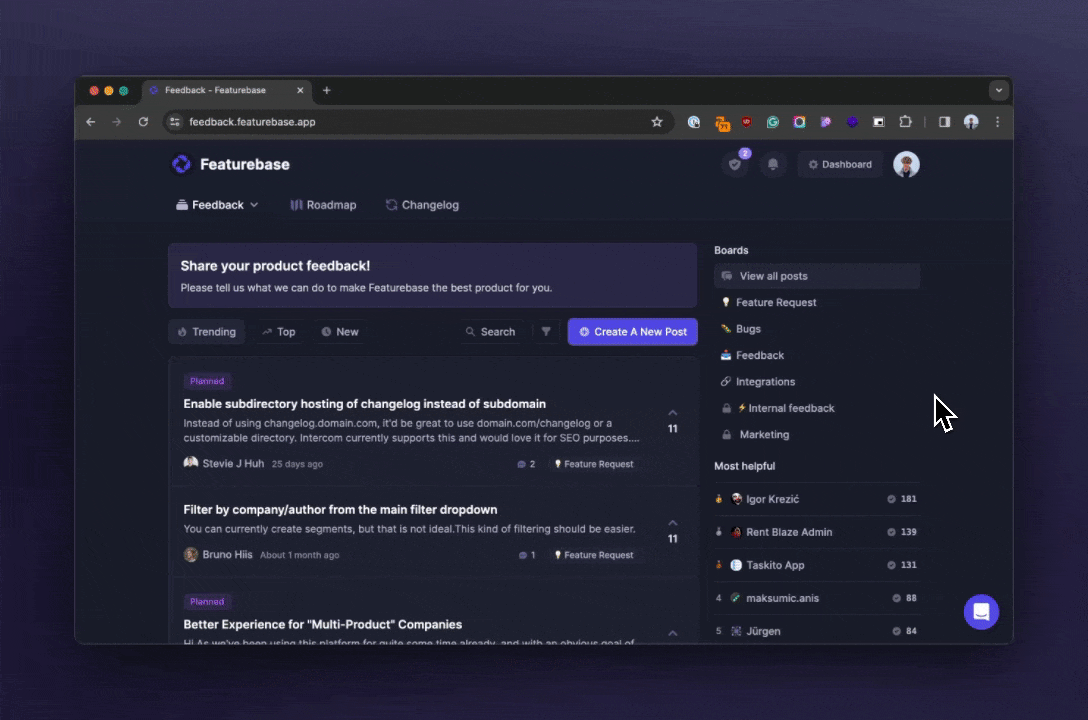This screenshot has height=720, width=1088.
Task: Open the Dashboard button
Action: [840, 164]
